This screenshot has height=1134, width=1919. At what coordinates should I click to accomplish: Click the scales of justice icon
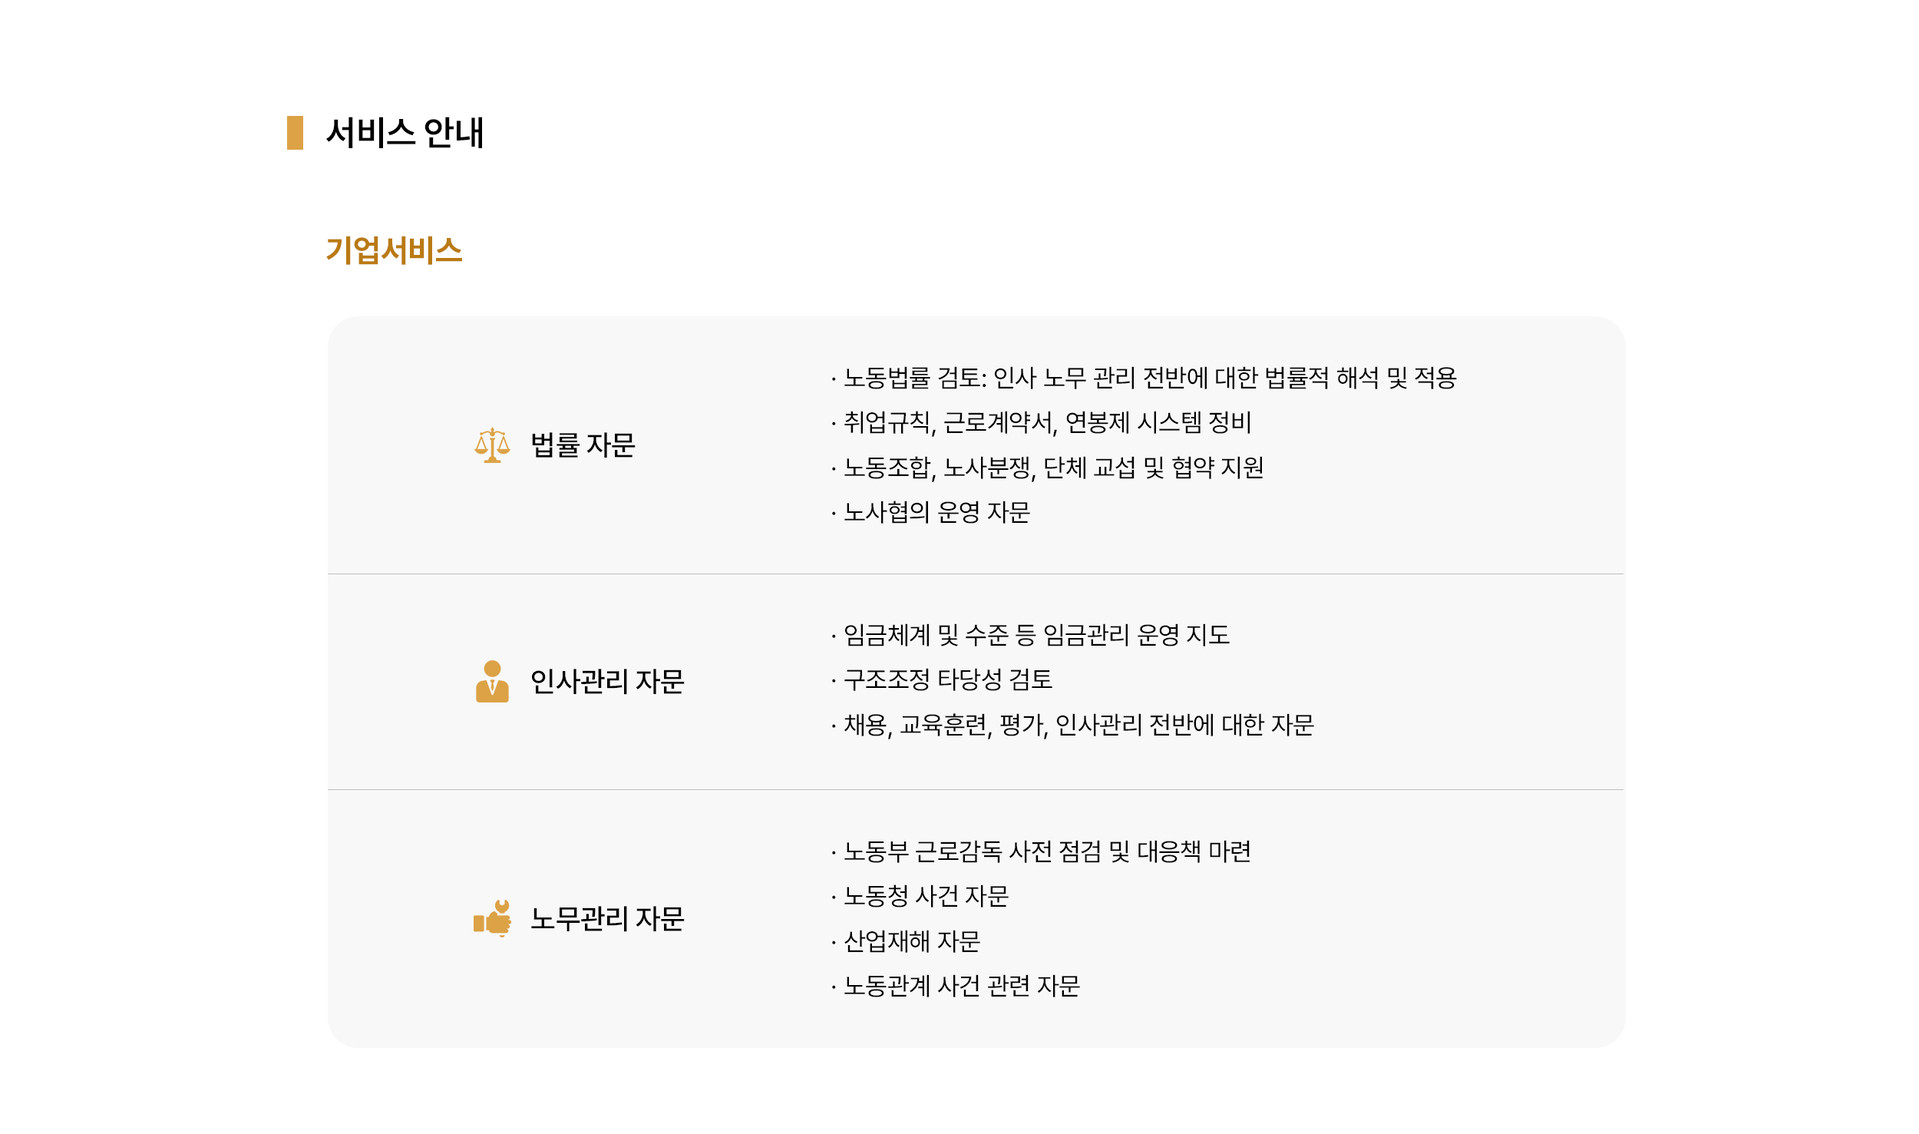pyautogui.click(x=492, y=445)
